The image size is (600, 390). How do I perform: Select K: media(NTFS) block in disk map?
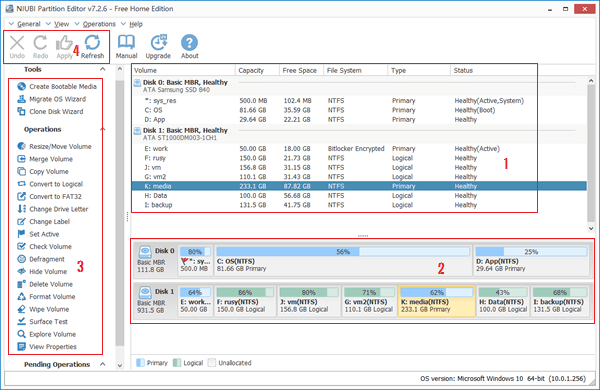[x=437, y=301]
